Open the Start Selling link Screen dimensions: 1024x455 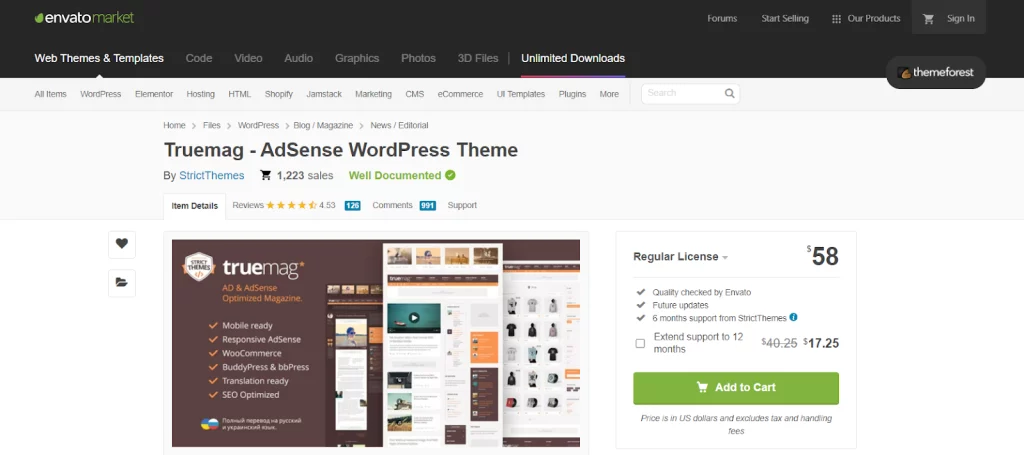pyautogui.click(x=785, y=19)
